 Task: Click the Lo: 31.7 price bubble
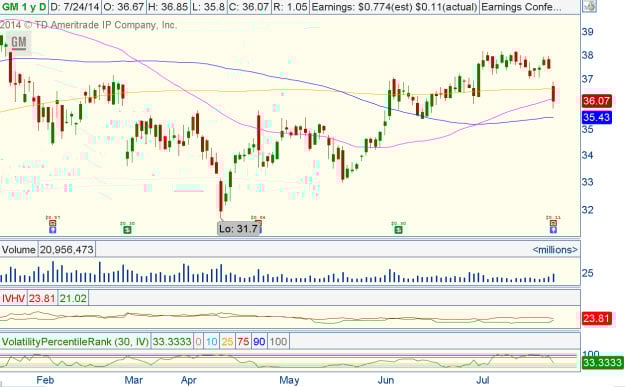238,229
